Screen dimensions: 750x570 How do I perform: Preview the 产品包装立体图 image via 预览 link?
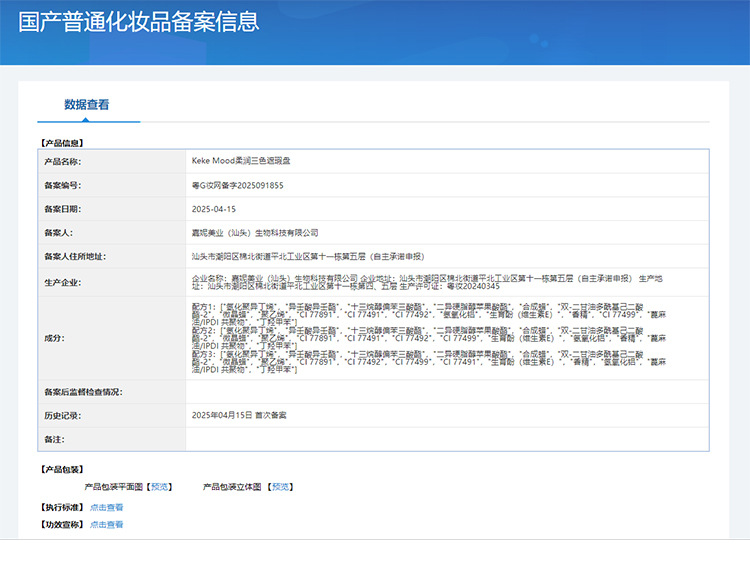(x=280, y=487)
